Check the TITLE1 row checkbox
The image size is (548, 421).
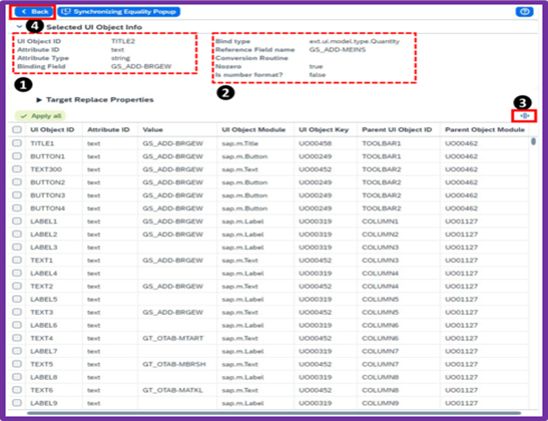(x=17, y=143)
